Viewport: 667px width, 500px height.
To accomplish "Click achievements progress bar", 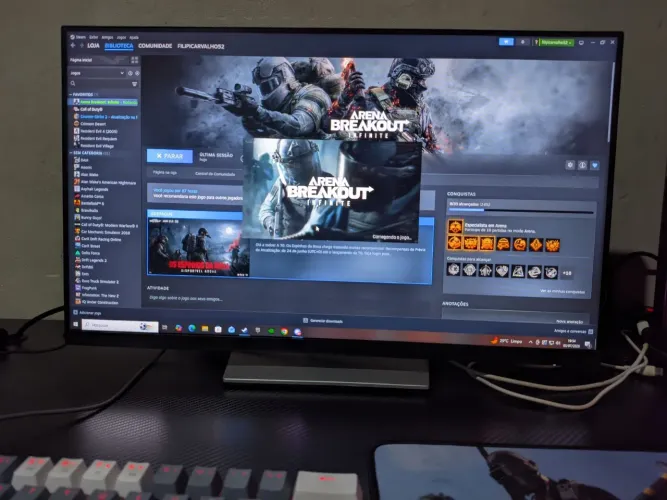I will point(521,211).
